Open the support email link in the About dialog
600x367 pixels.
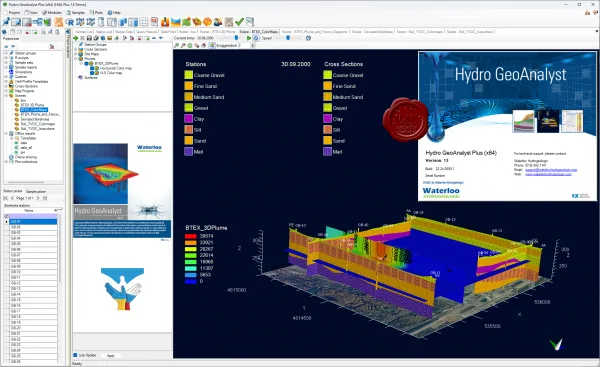click(551, 170)
